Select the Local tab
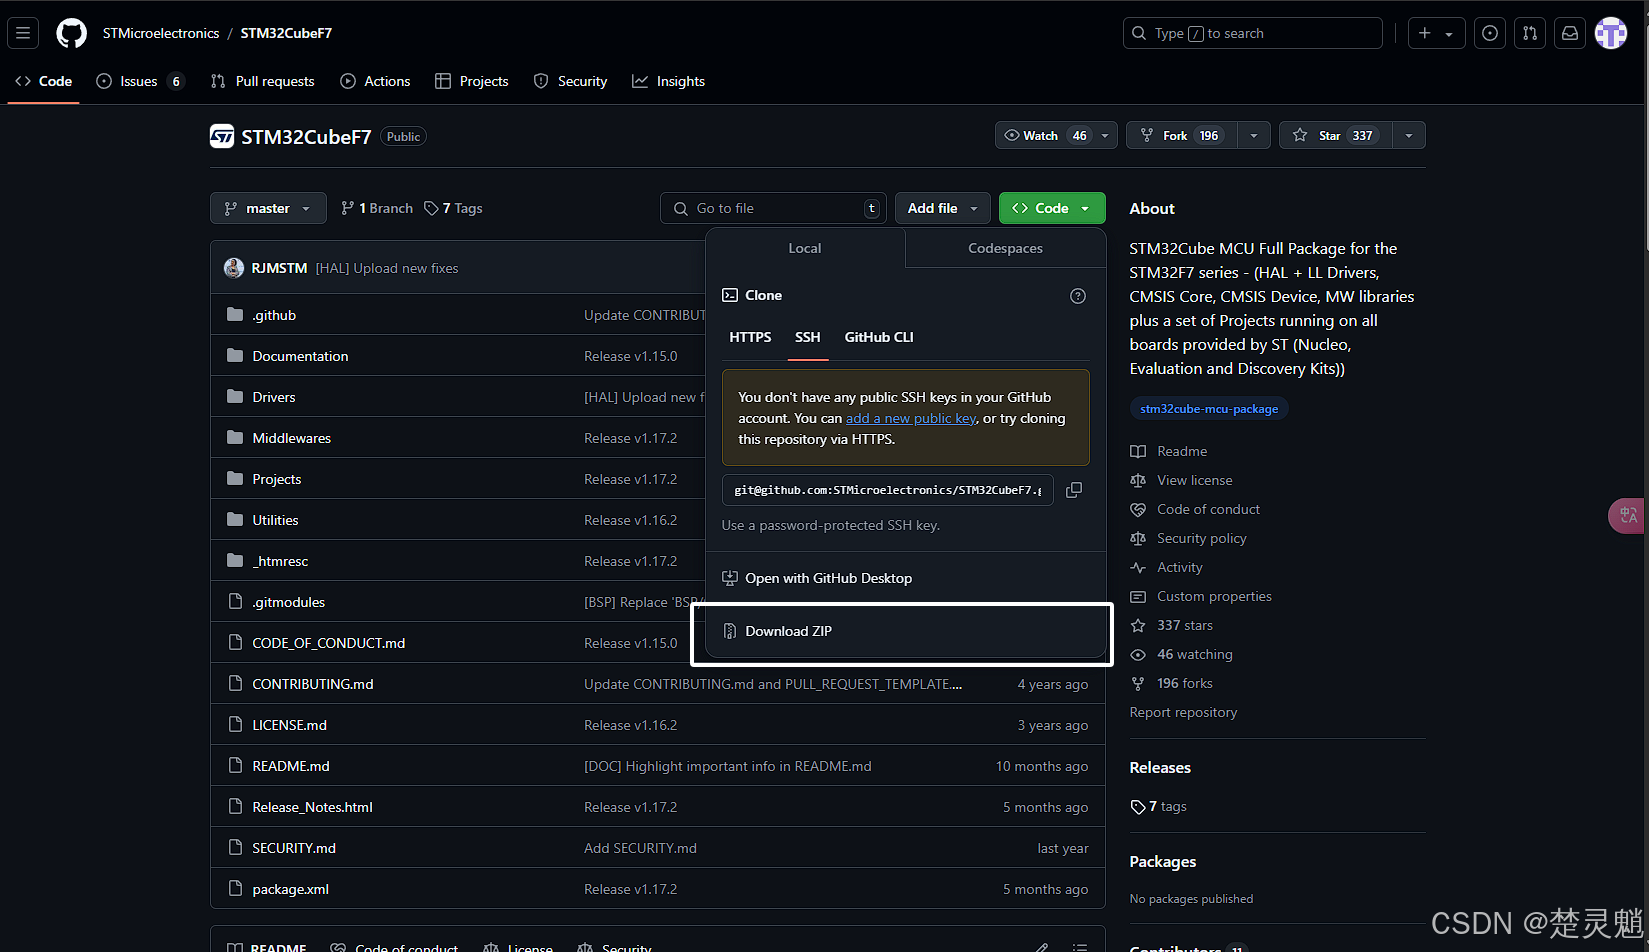The width and height of the screenshot is (1649, 952). 805,248
